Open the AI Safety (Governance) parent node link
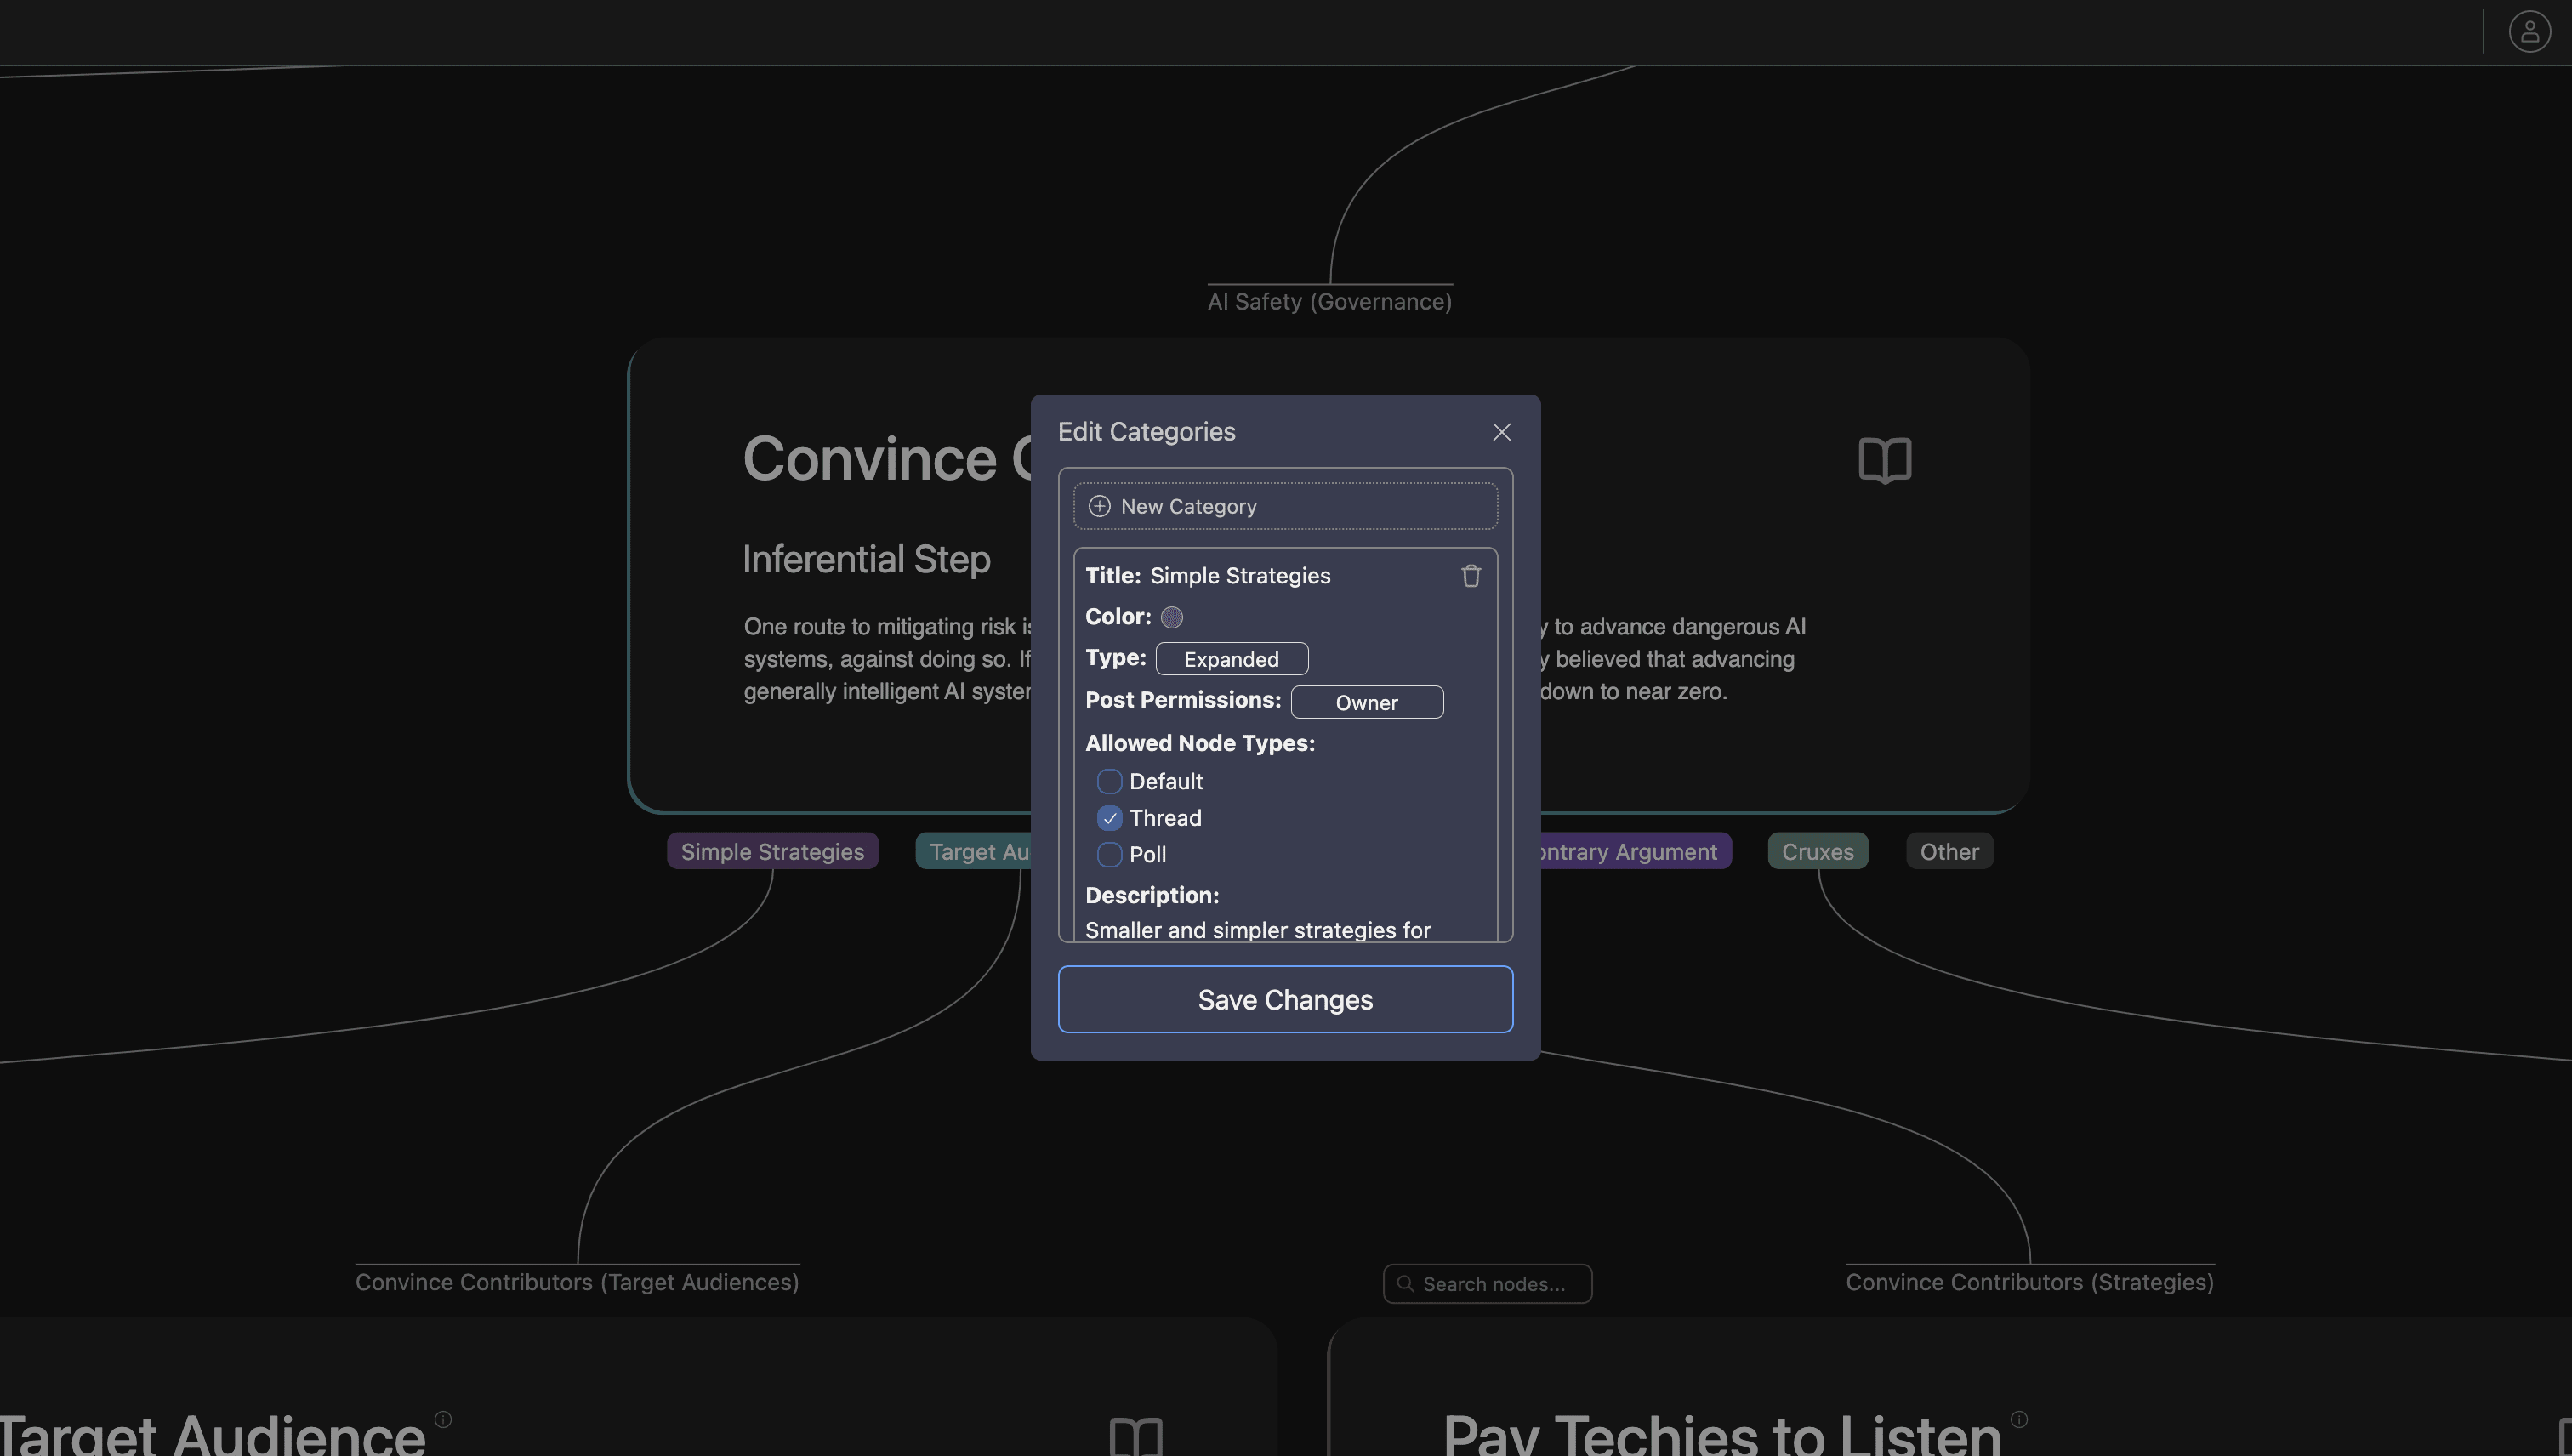 (1329, 301)
